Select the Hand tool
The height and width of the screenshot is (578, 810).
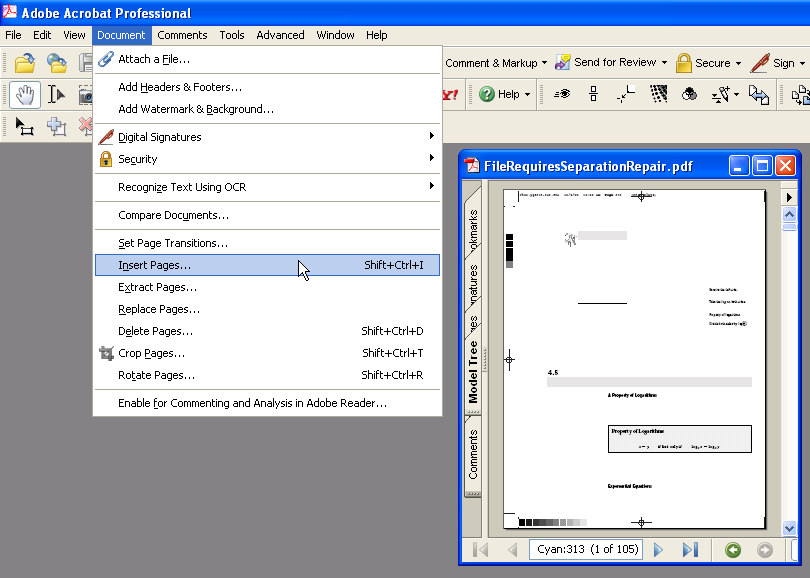tap(25, 95)
